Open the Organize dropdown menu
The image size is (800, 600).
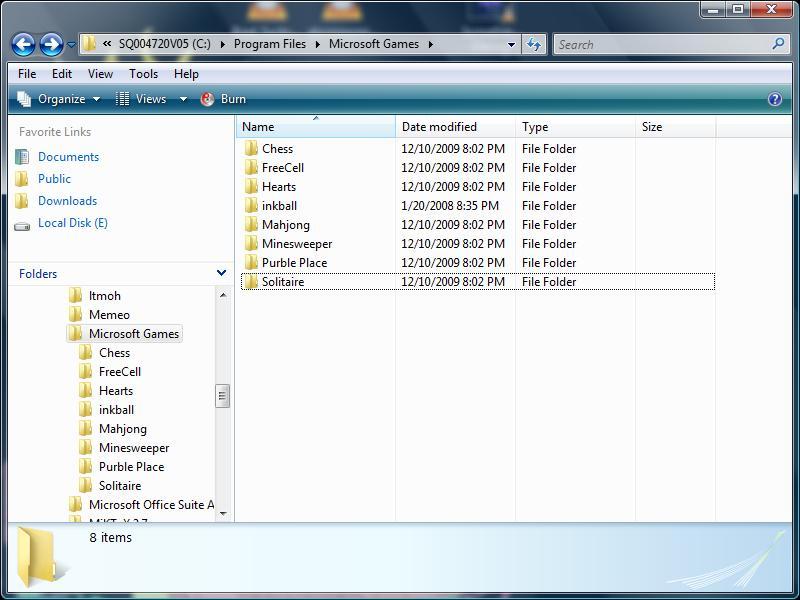(60, 99)
